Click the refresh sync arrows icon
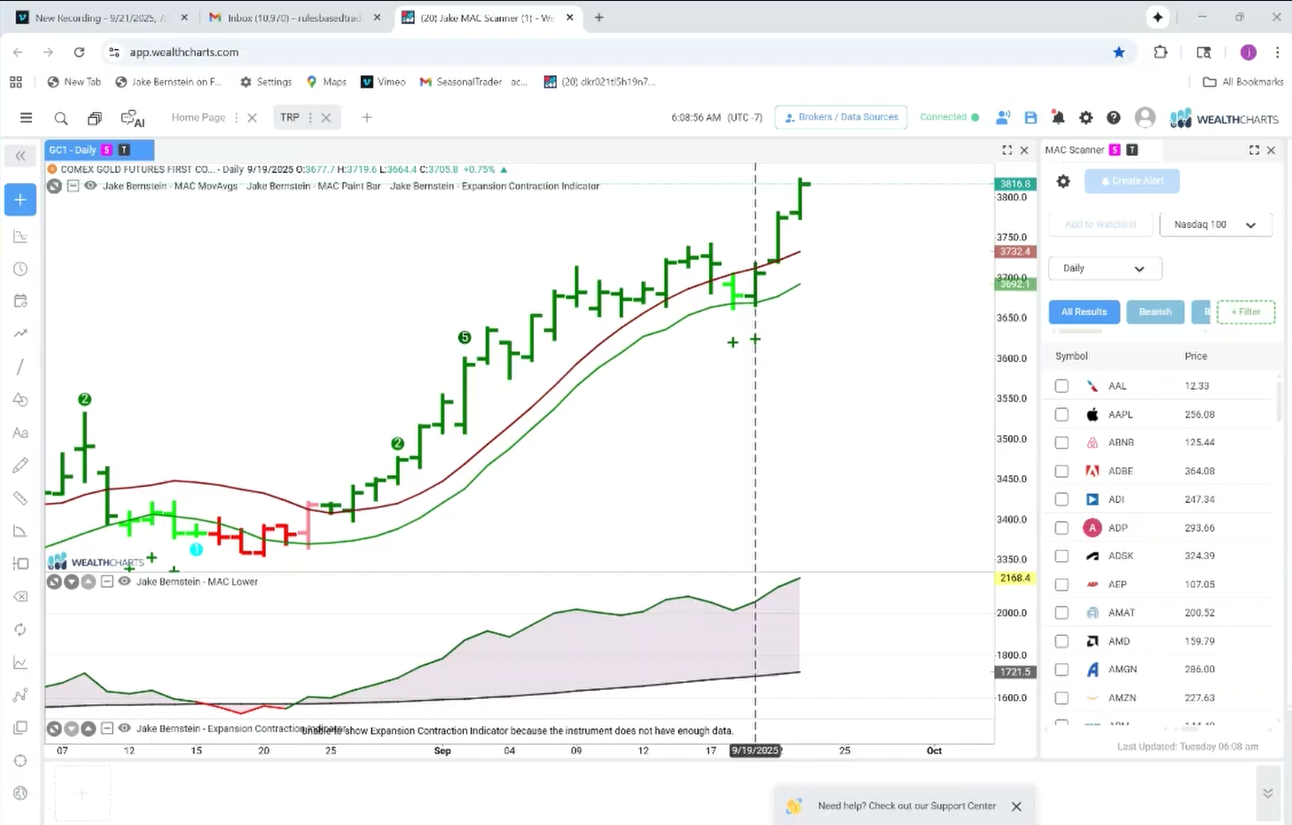This screenshot has height=825, width=1292. tap(20, 629)
